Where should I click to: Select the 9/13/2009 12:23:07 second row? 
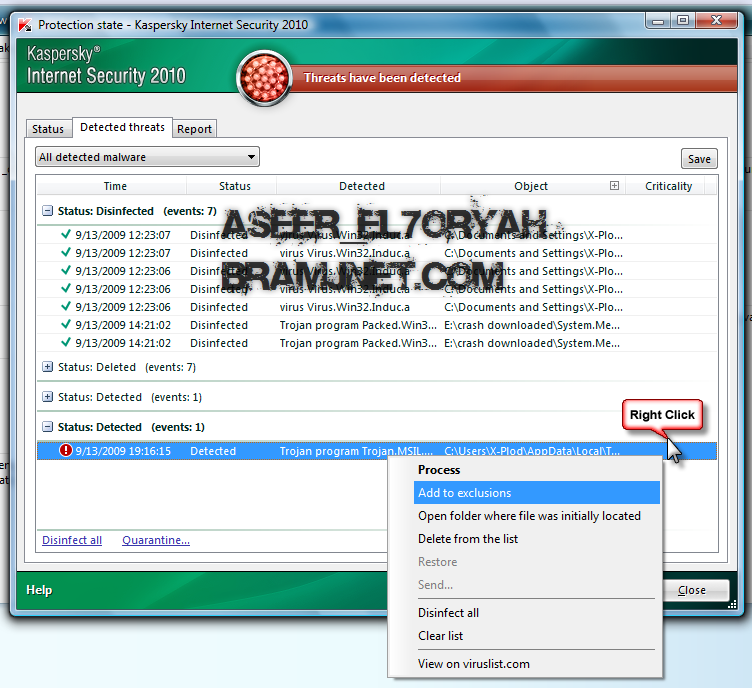tap(377, 253)
